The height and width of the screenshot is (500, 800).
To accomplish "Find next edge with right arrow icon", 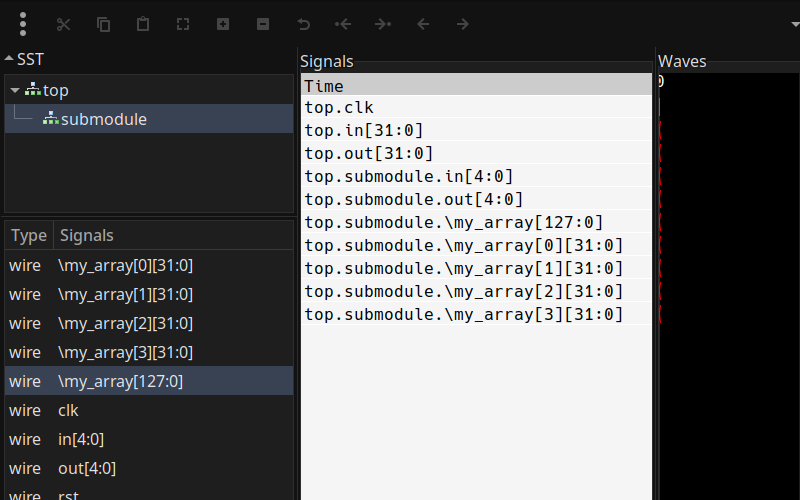I will tap(462, 24).
